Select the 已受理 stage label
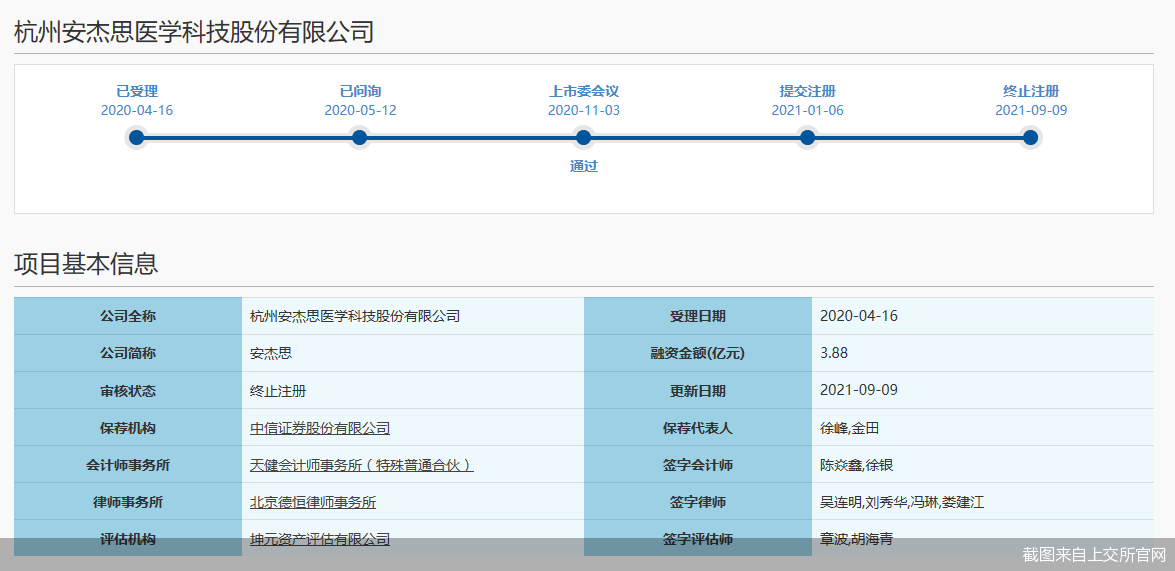This screenshot has height=571, width=1175. click(137, 91)
